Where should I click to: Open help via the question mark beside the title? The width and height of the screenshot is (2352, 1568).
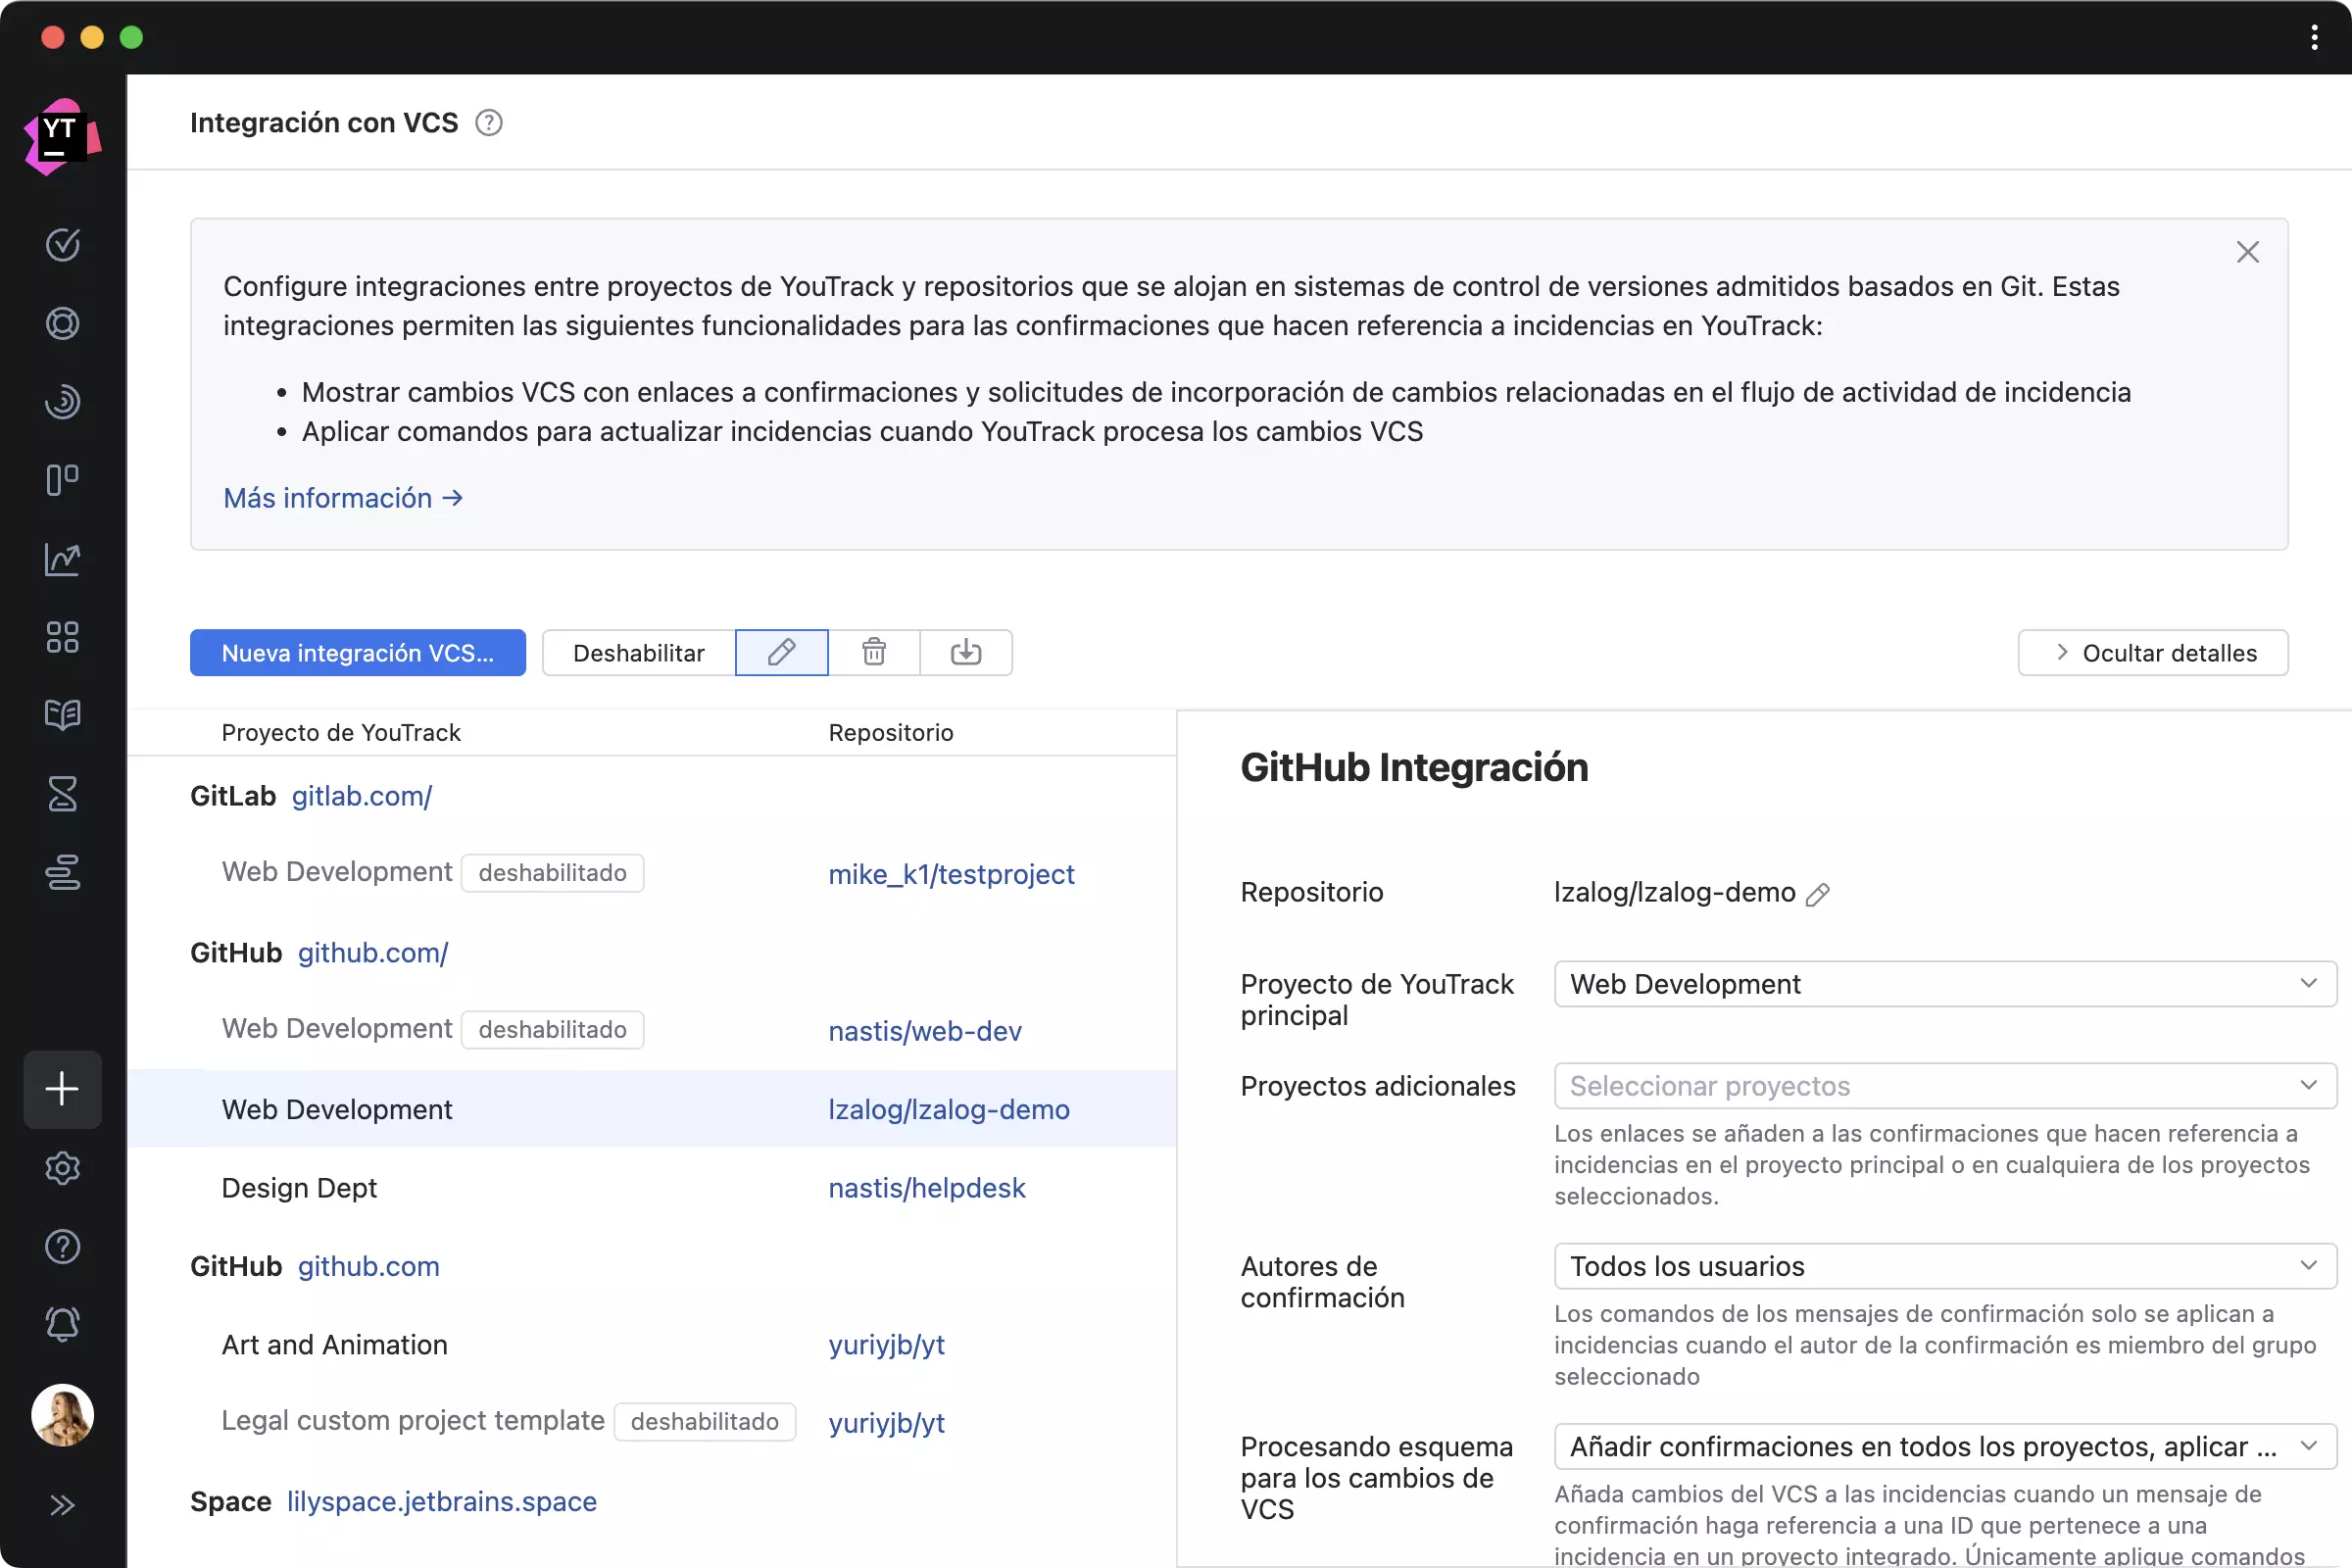489,122
